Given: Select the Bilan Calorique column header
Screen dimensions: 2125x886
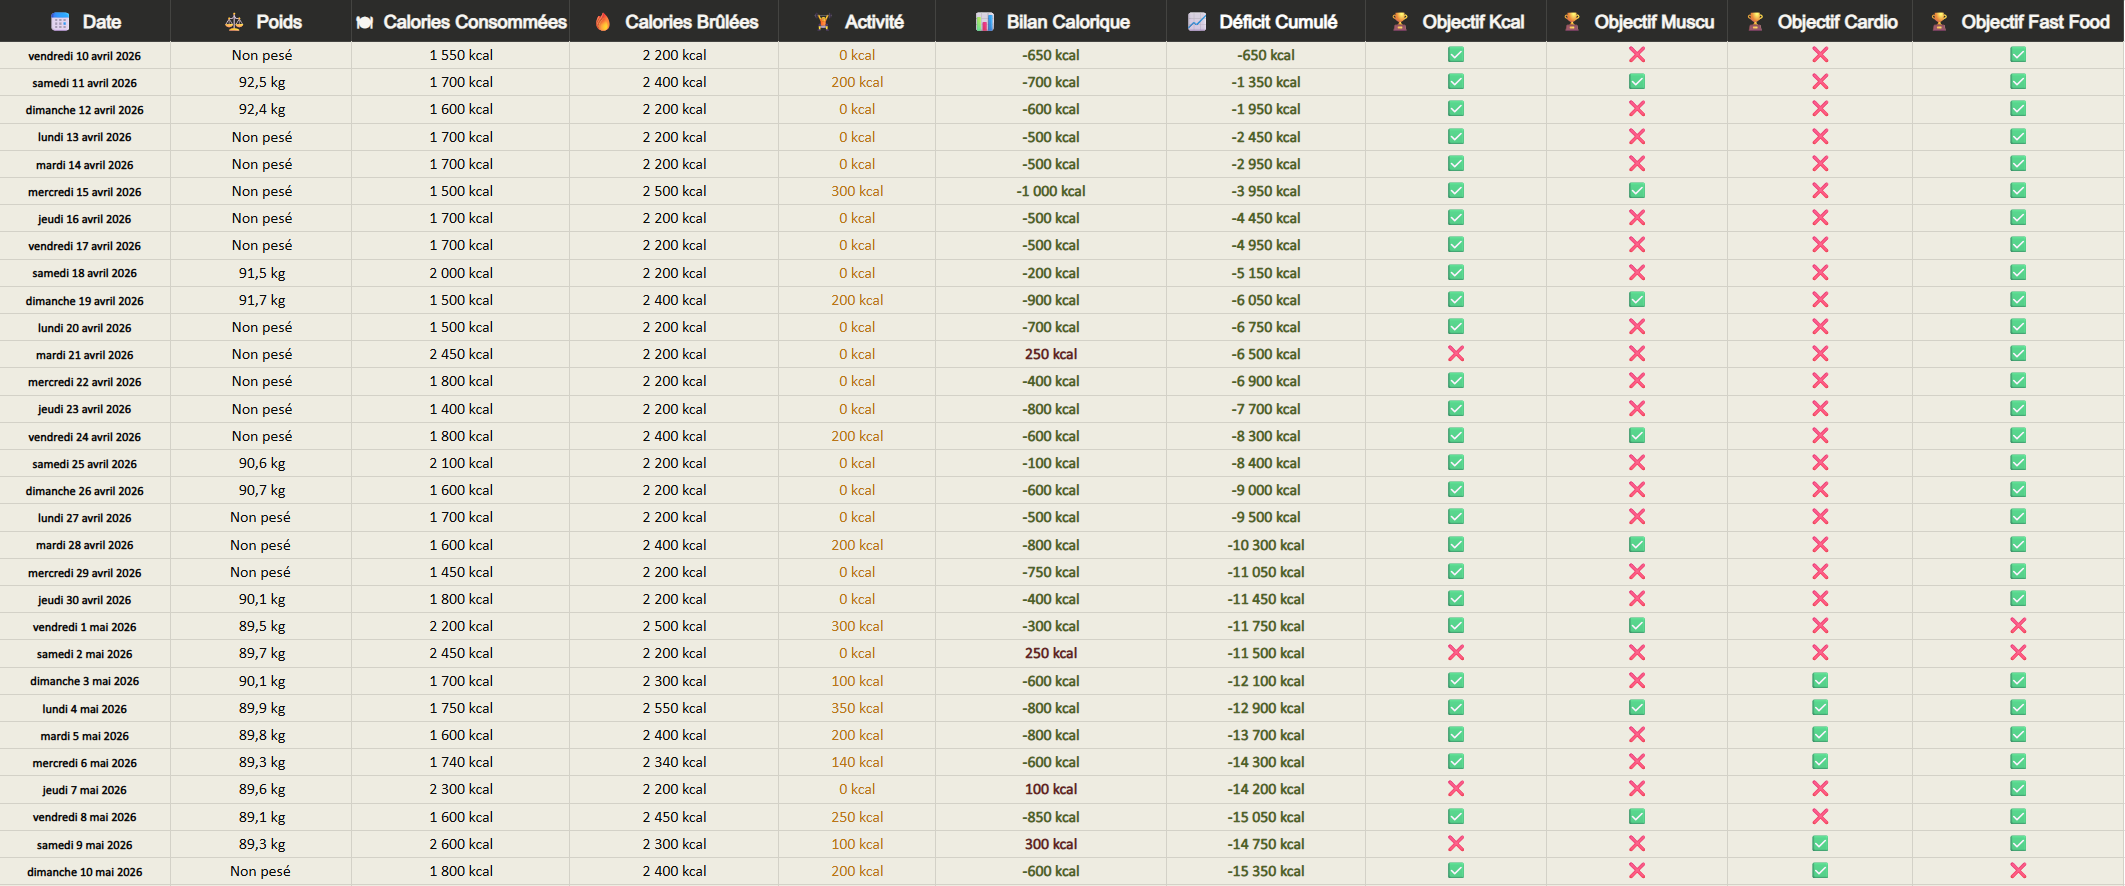Looking at the screenshot, I should (1051, 21).
